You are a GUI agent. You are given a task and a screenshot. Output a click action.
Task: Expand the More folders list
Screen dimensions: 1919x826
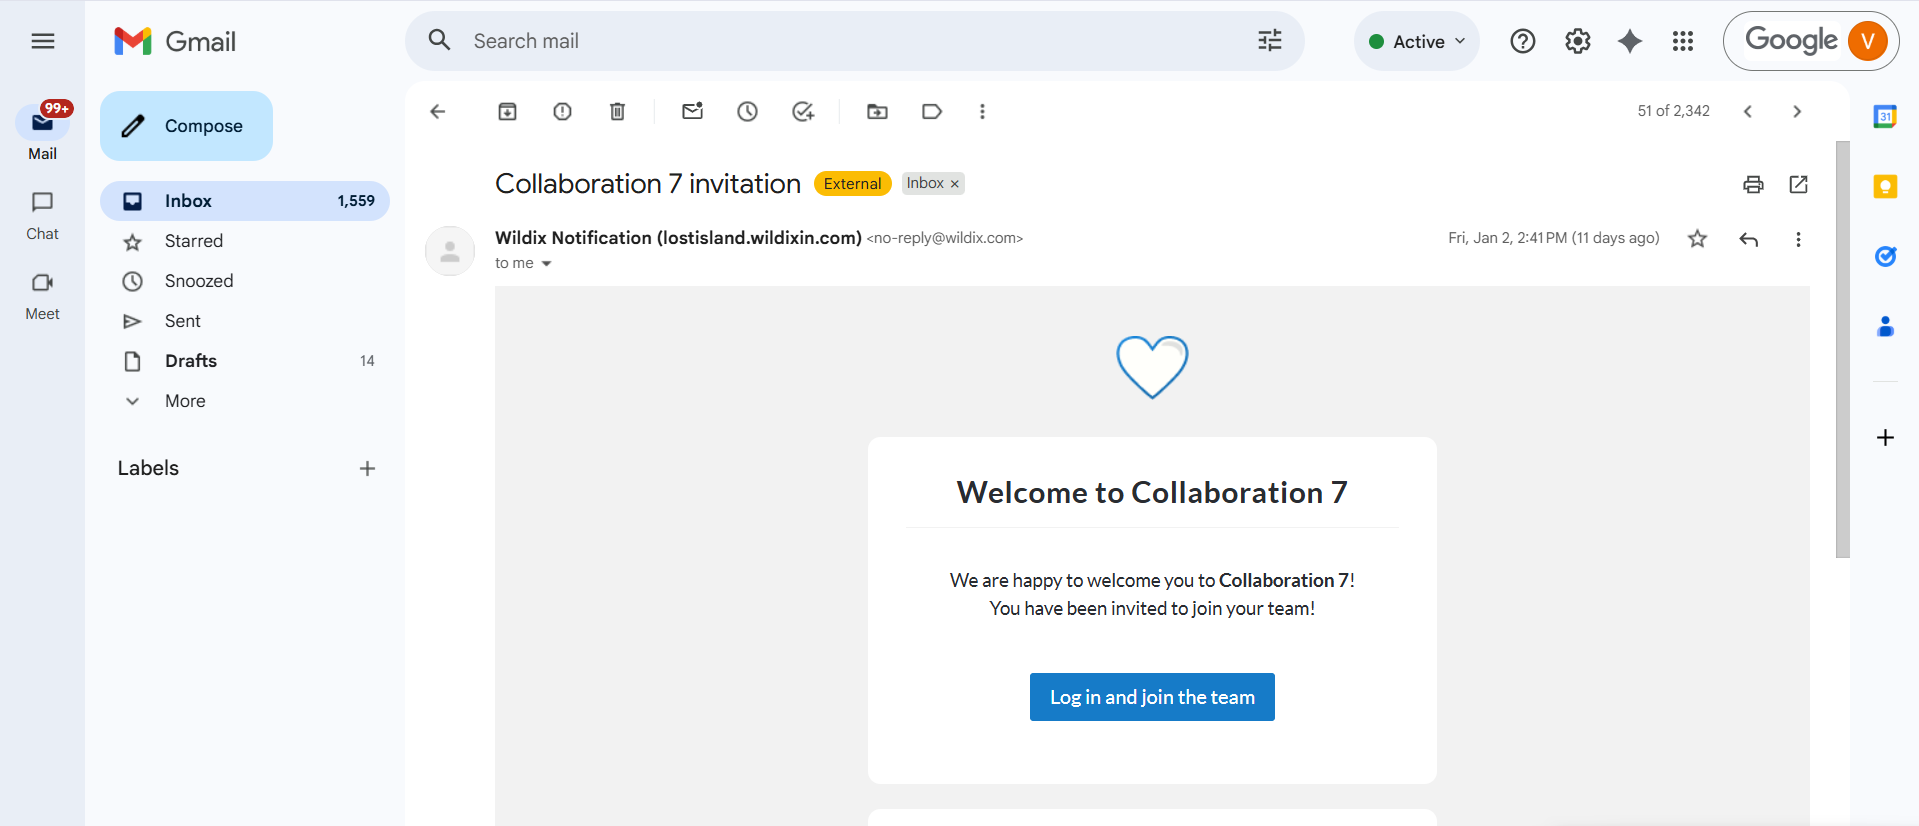[245, 401]
